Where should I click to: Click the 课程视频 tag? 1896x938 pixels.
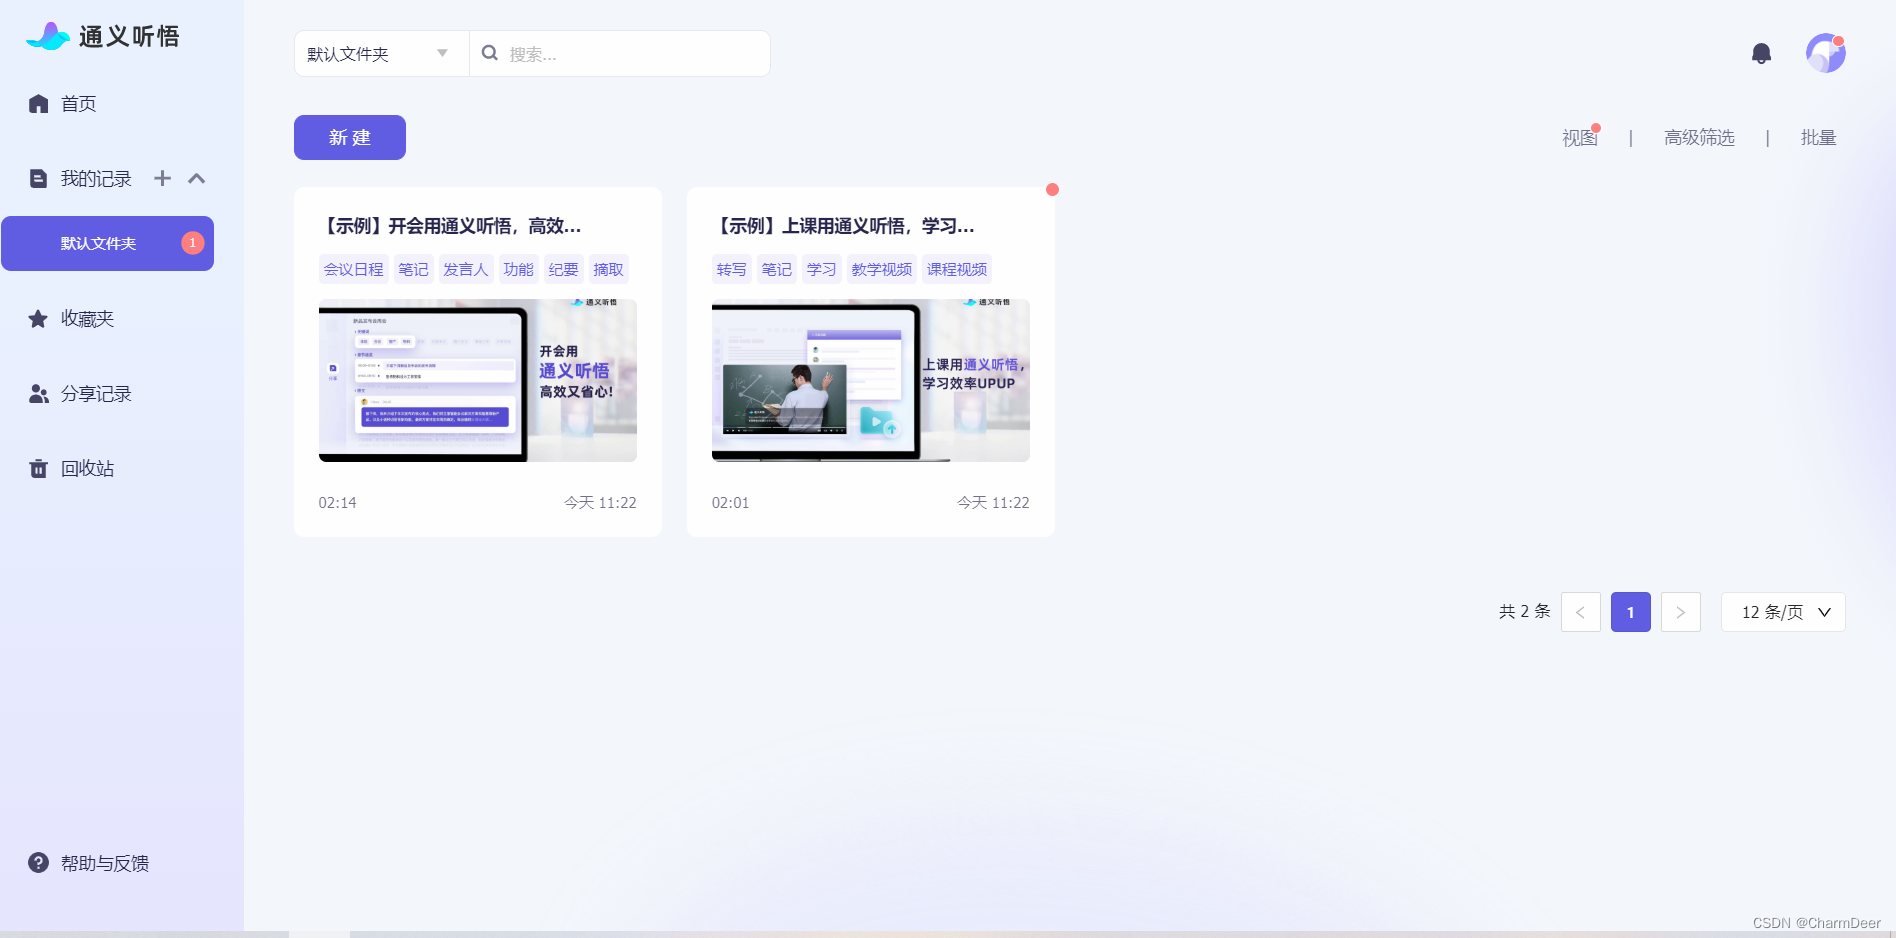956,269
